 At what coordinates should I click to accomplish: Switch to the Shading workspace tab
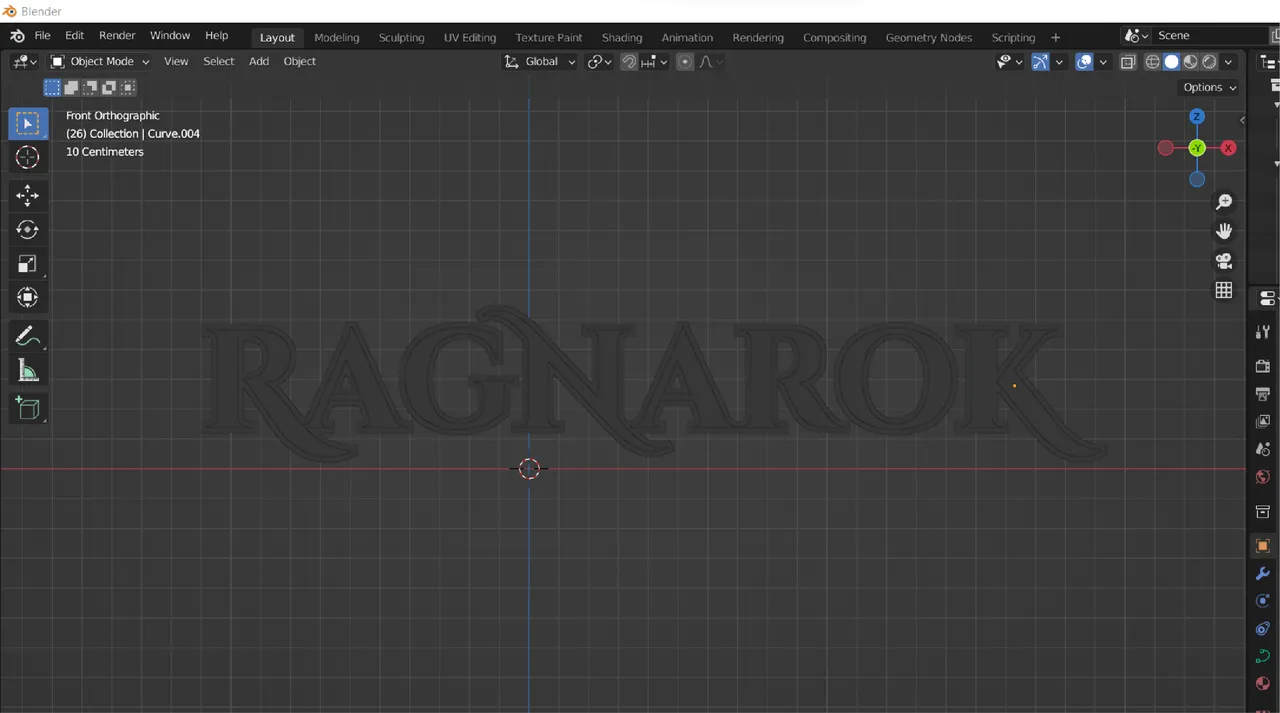tap(622, 38)
